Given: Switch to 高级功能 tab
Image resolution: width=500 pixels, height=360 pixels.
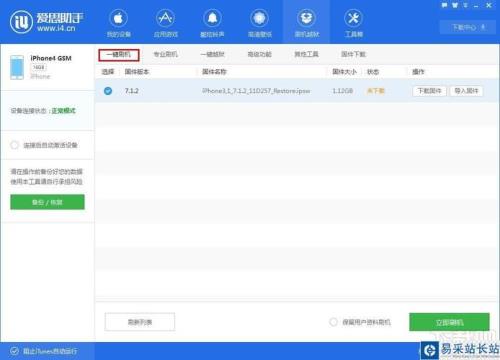Looking at the screenshot, I should click(260, 54).
